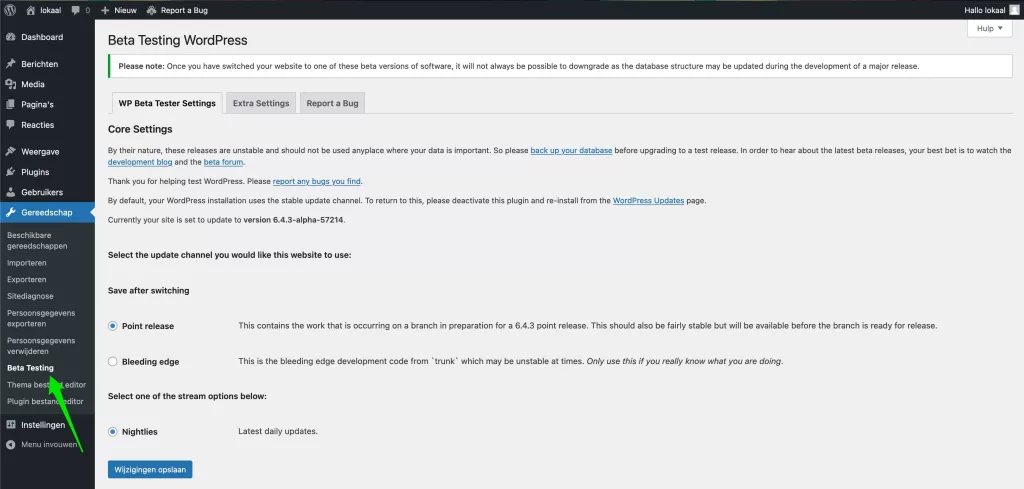Switch to the Report a Bug tab
1024x489 pixels.
(x=333, y=103)
